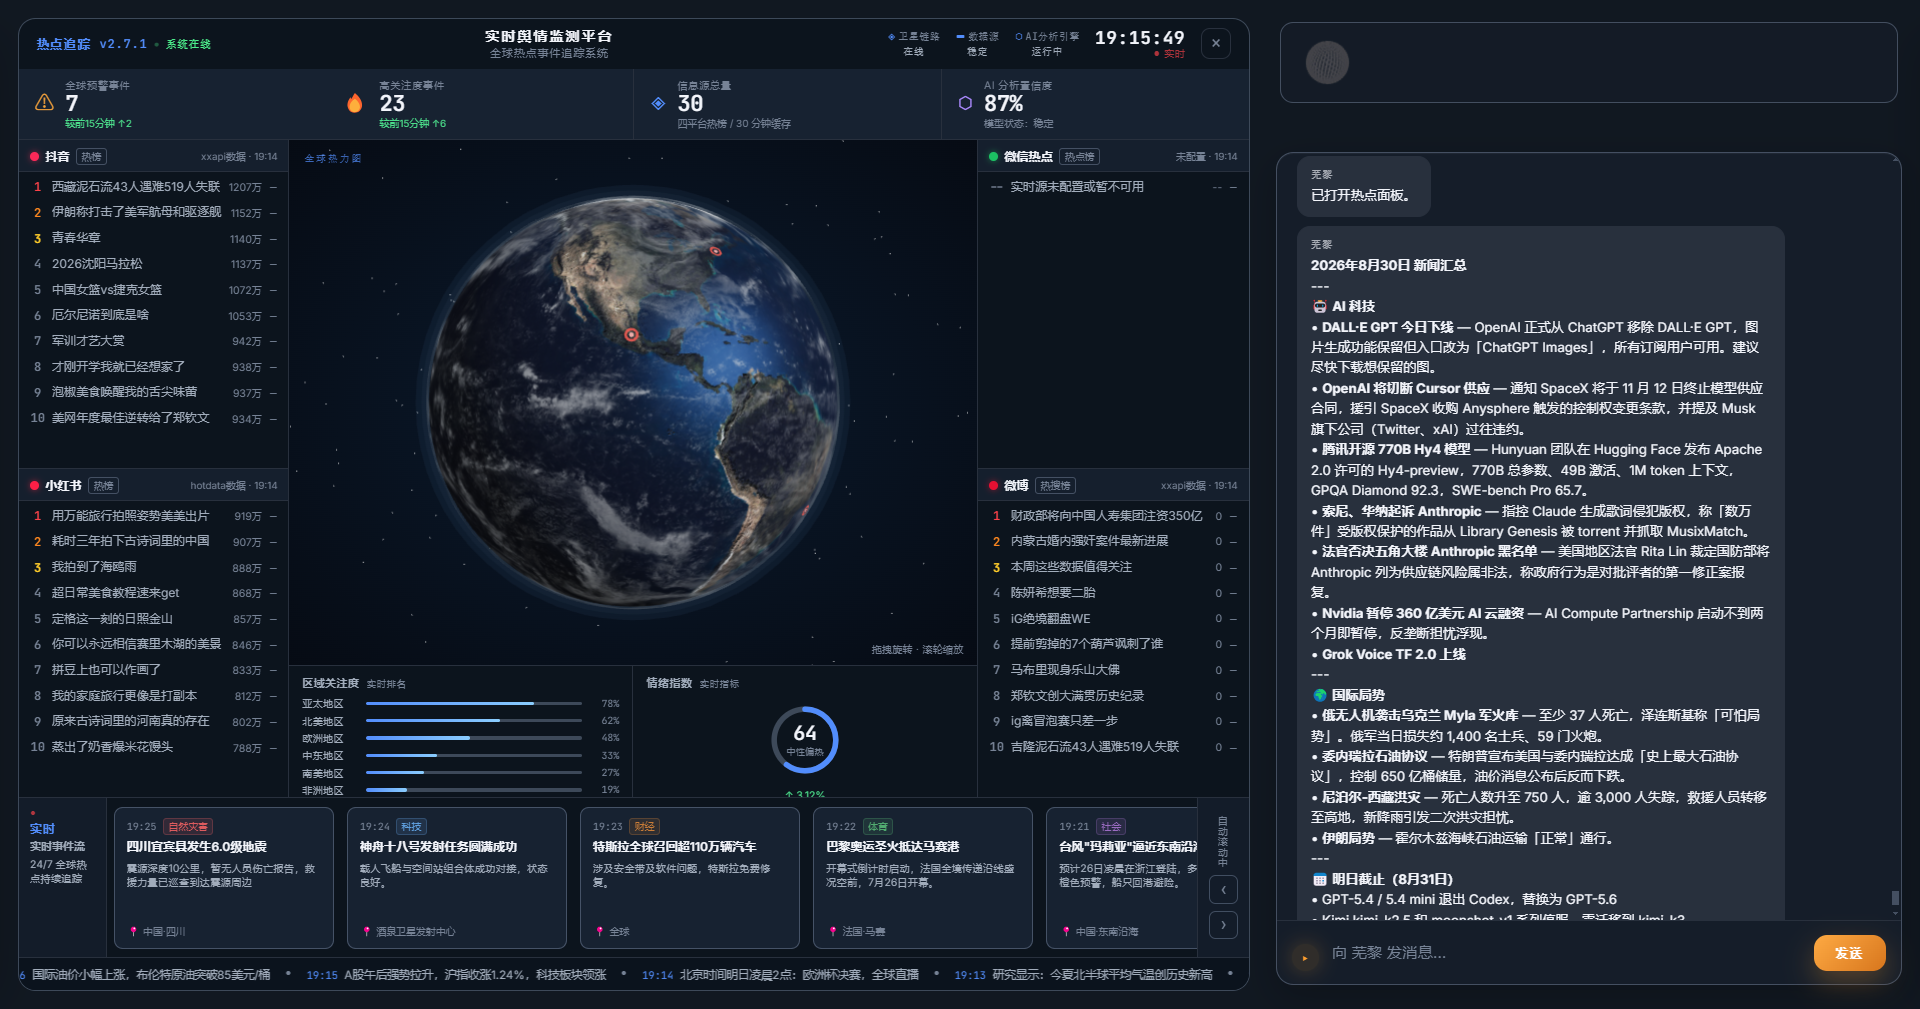
Task: Show next news card with right chevron
Action: click(x=1223, y=925)
